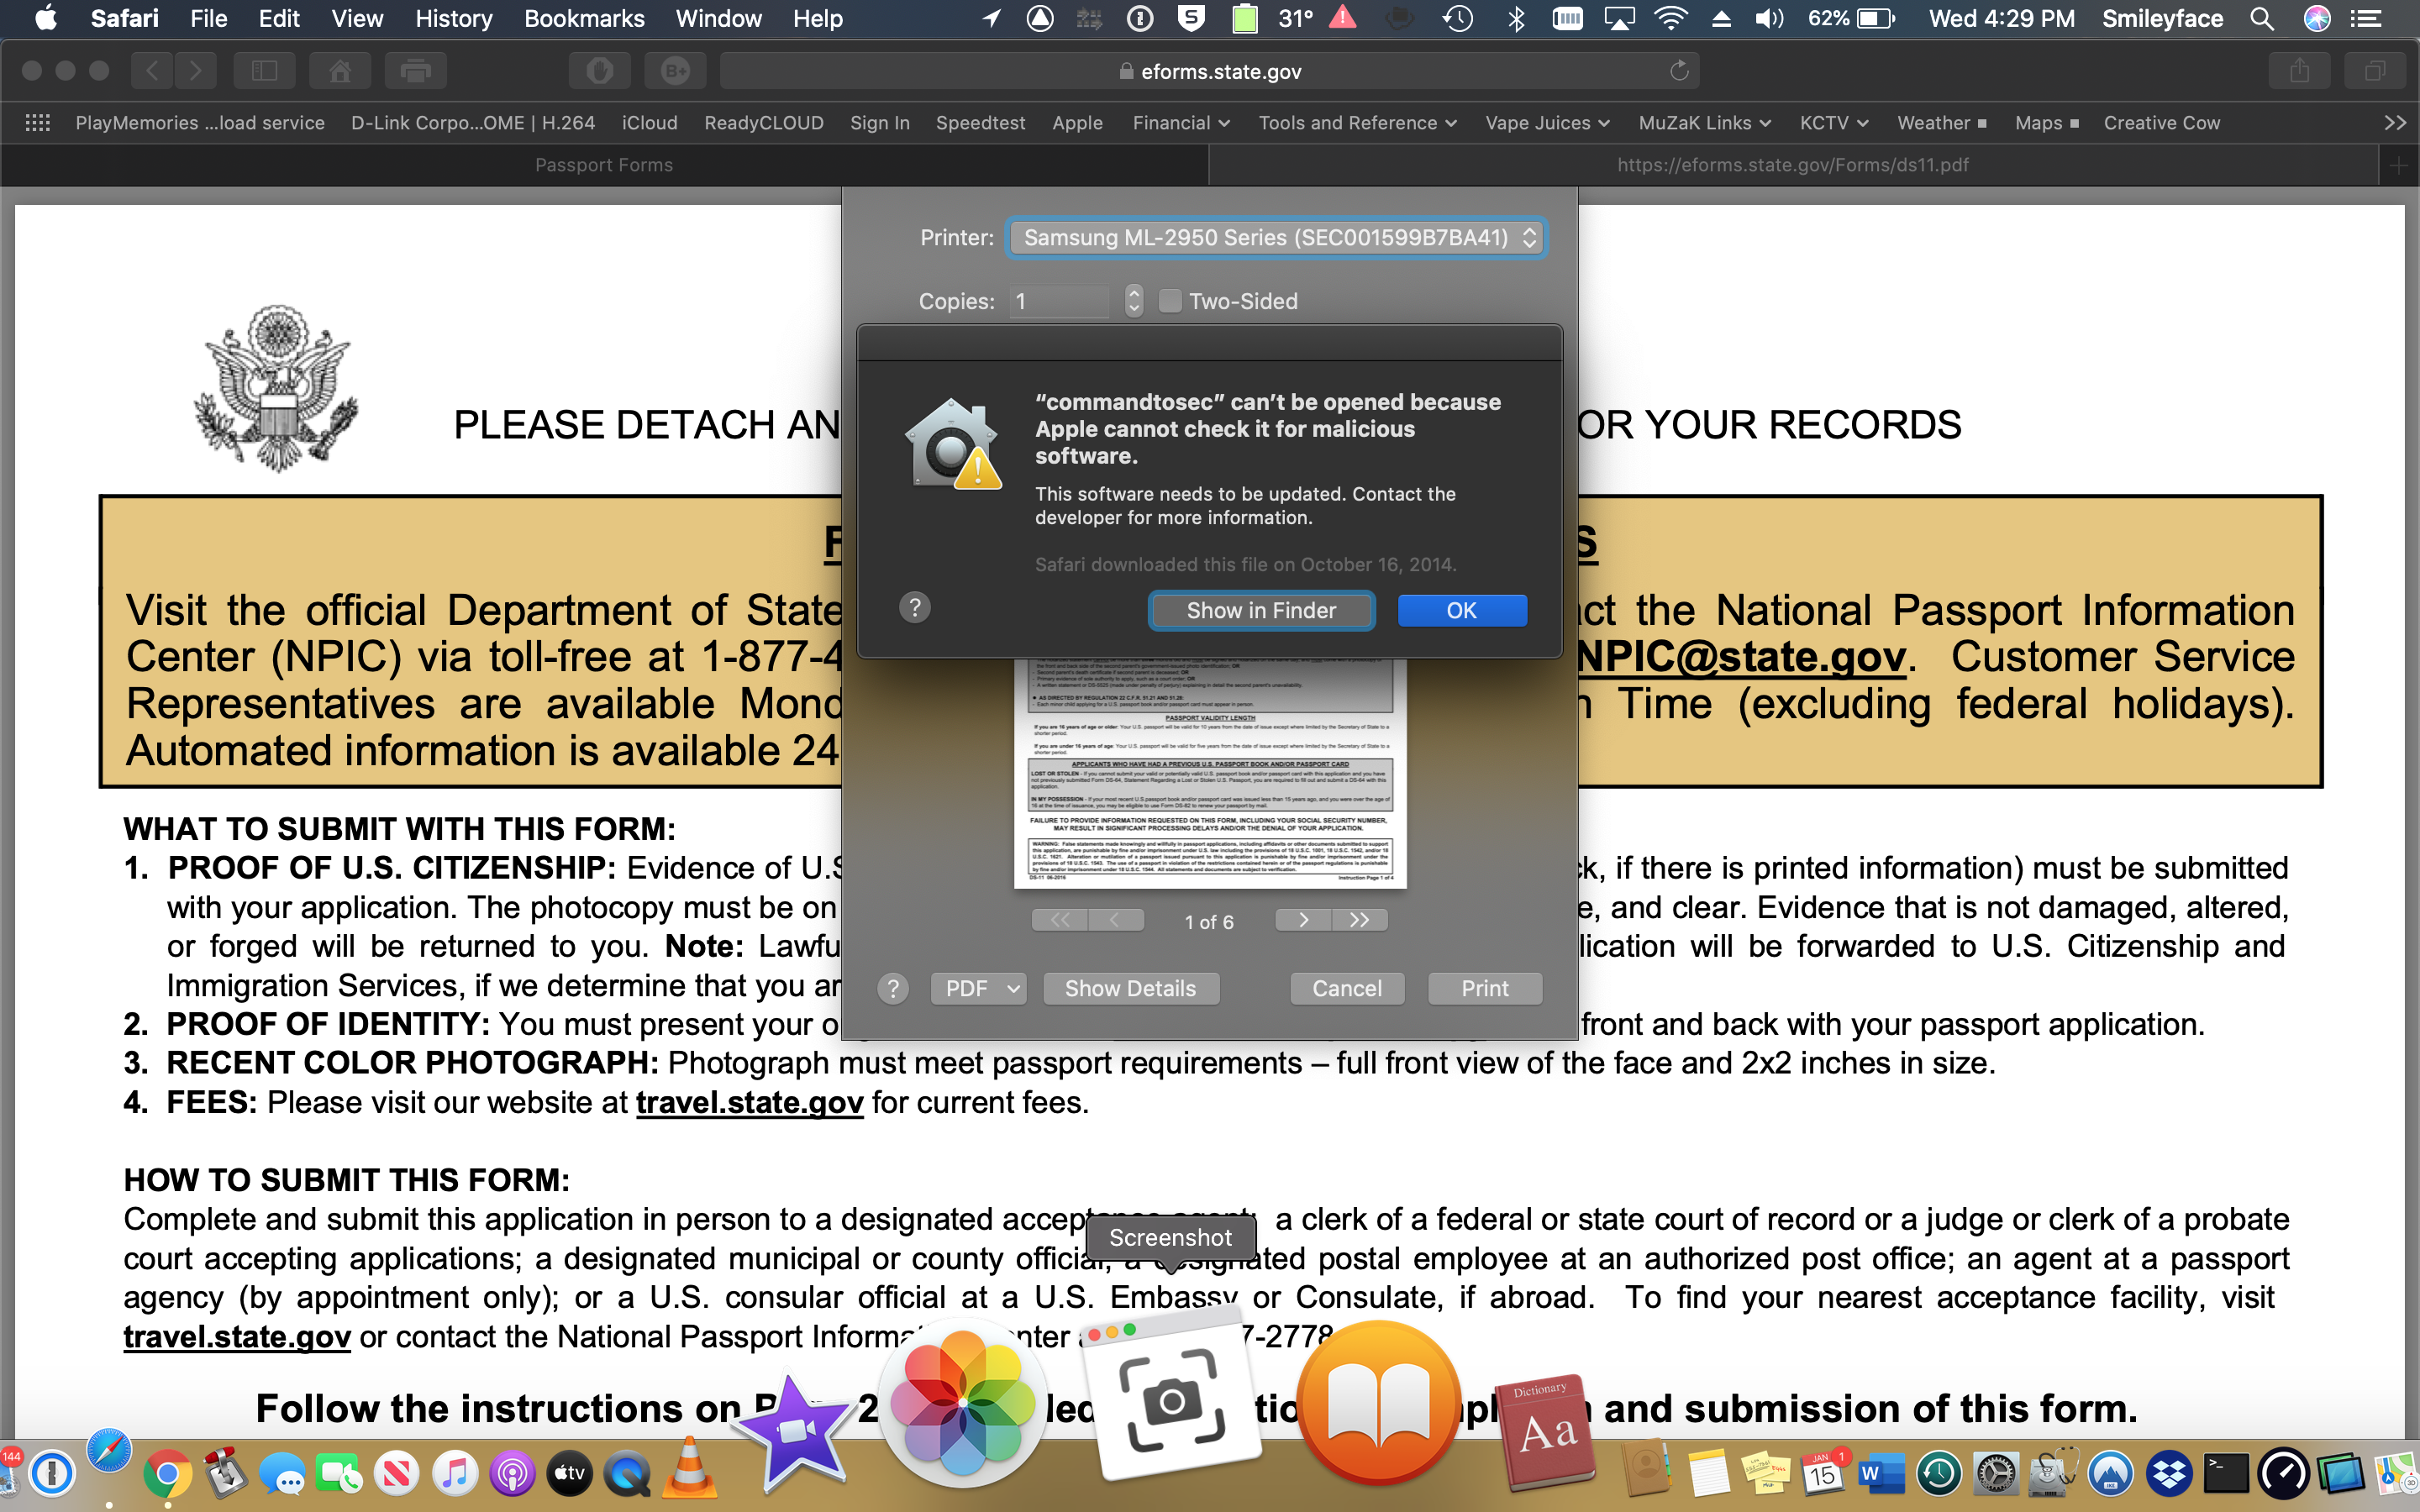
Task: Click the Safari reload page icon
Action: pos(1679,71)
